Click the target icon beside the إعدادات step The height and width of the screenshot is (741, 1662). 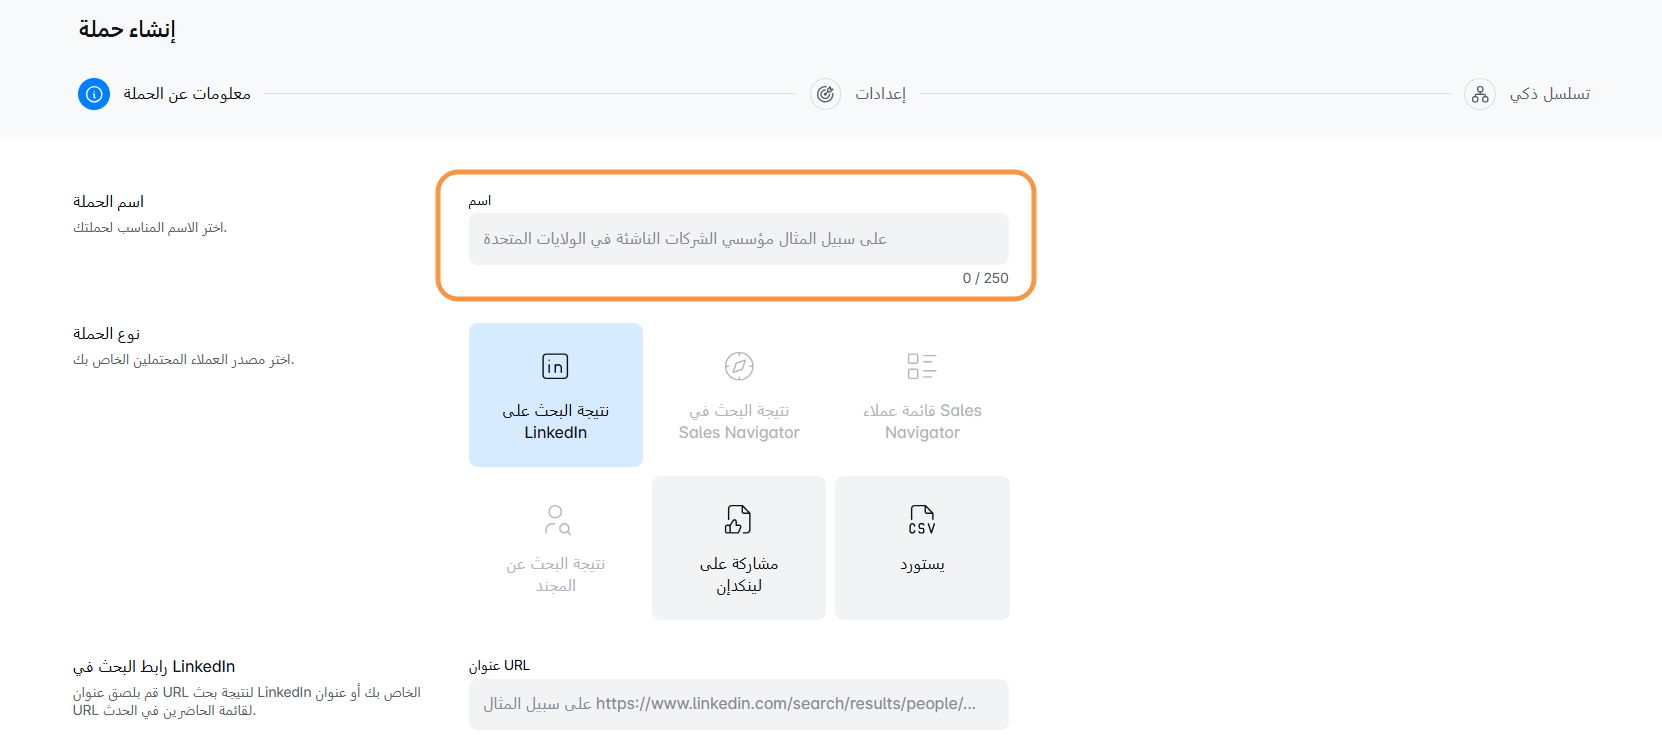click(x=825, y=94)
